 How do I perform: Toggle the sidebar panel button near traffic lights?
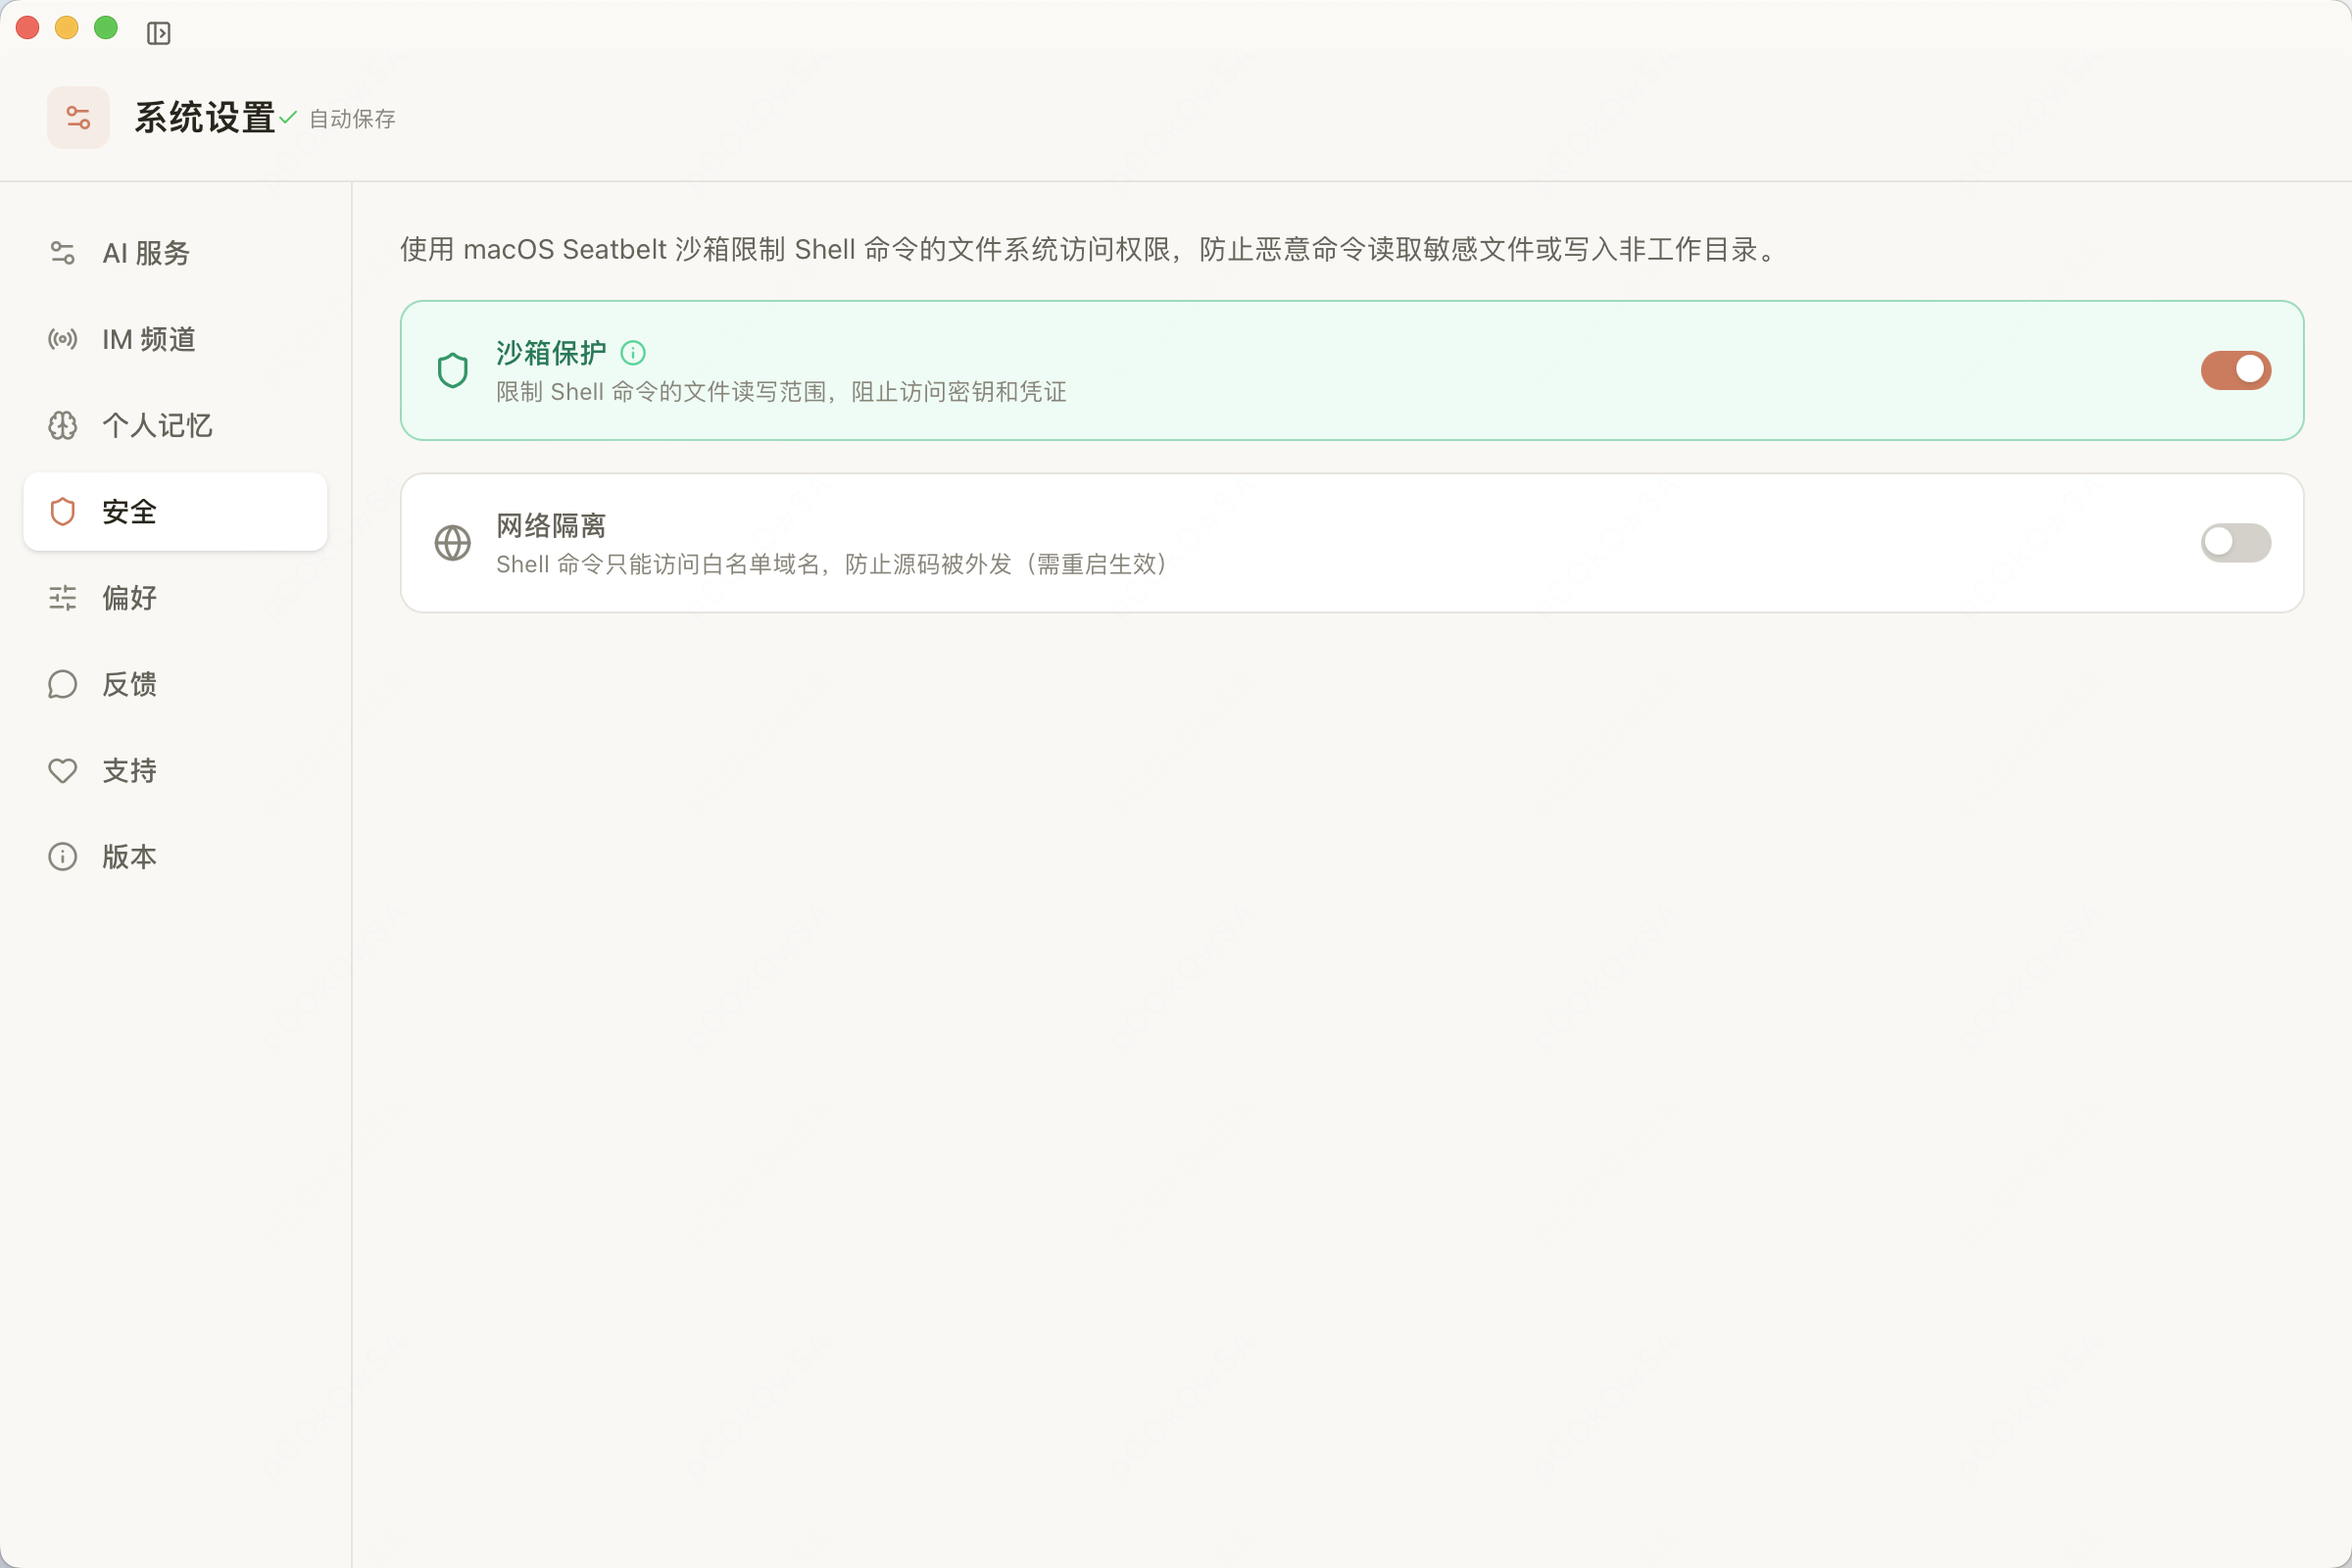point(160,33)
